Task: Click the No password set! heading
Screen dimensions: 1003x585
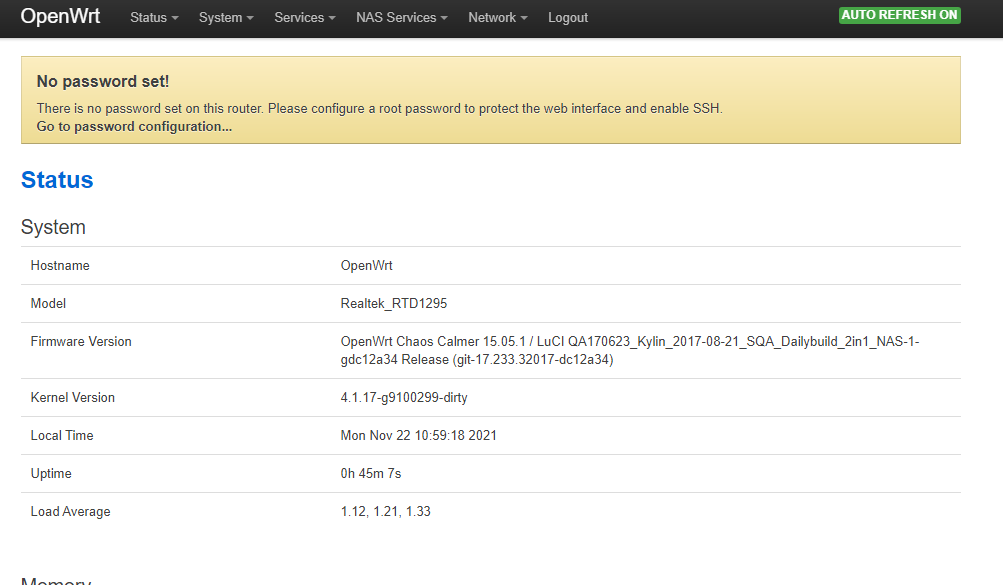Action: 103,81
